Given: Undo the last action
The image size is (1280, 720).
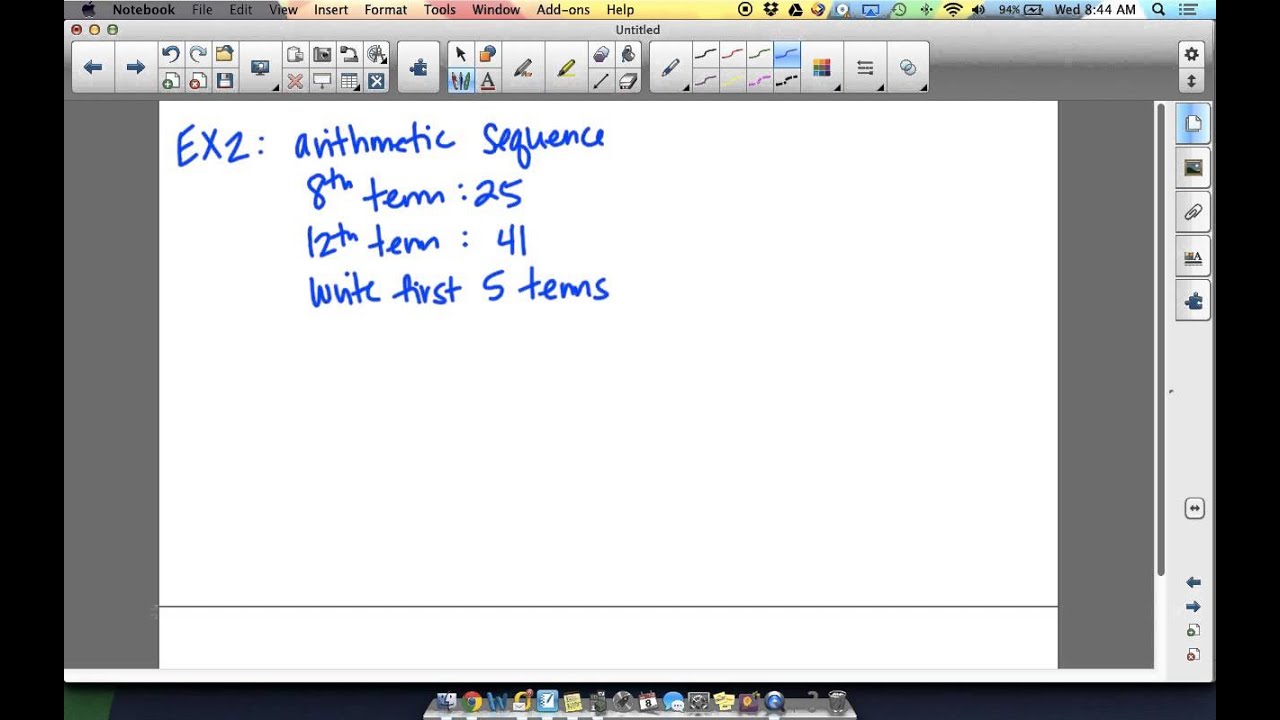Looking at the screenshot, I should pyautogui.click(x=171, y=54).
